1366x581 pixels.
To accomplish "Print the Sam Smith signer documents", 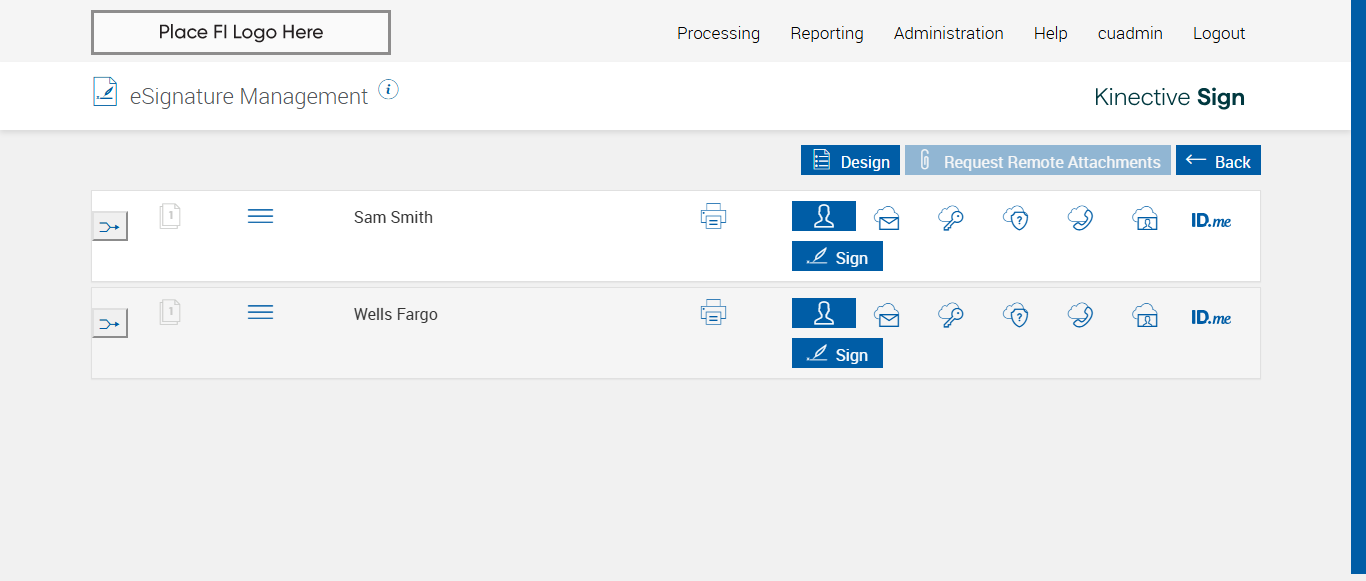I will pos(713,216).
